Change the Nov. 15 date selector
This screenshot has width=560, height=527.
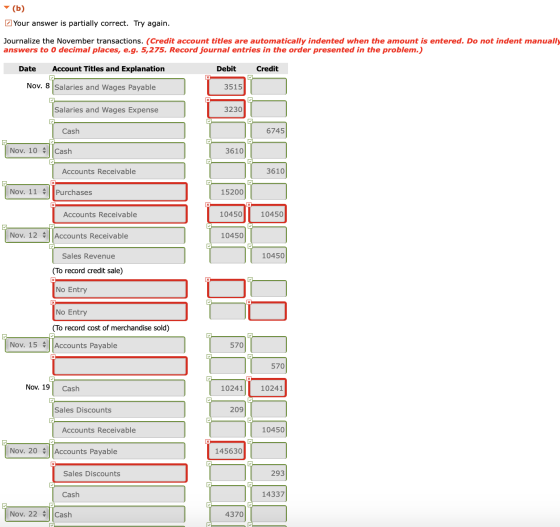[x=28, y=345]
